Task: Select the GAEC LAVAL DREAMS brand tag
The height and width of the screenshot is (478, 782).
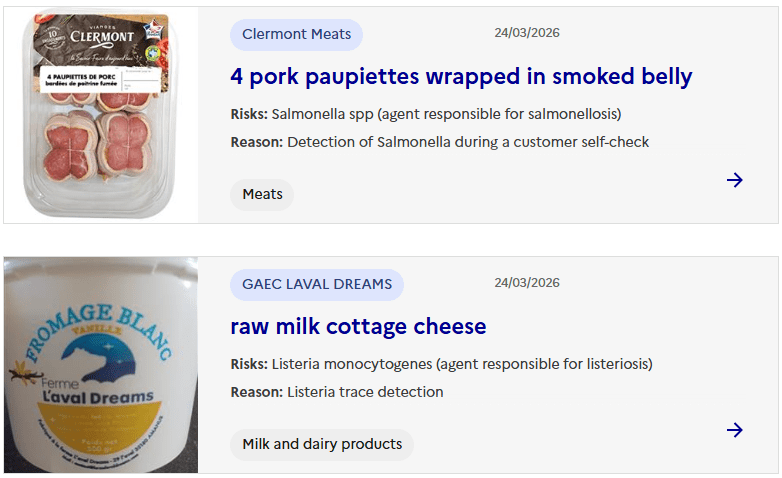Action: coord(316,284)
